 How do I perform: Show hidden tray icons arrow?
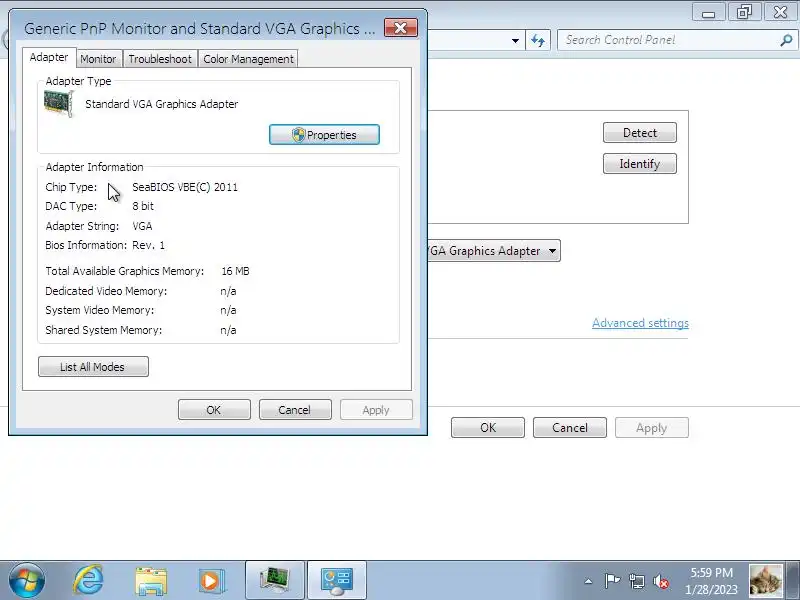coord(588,581)
